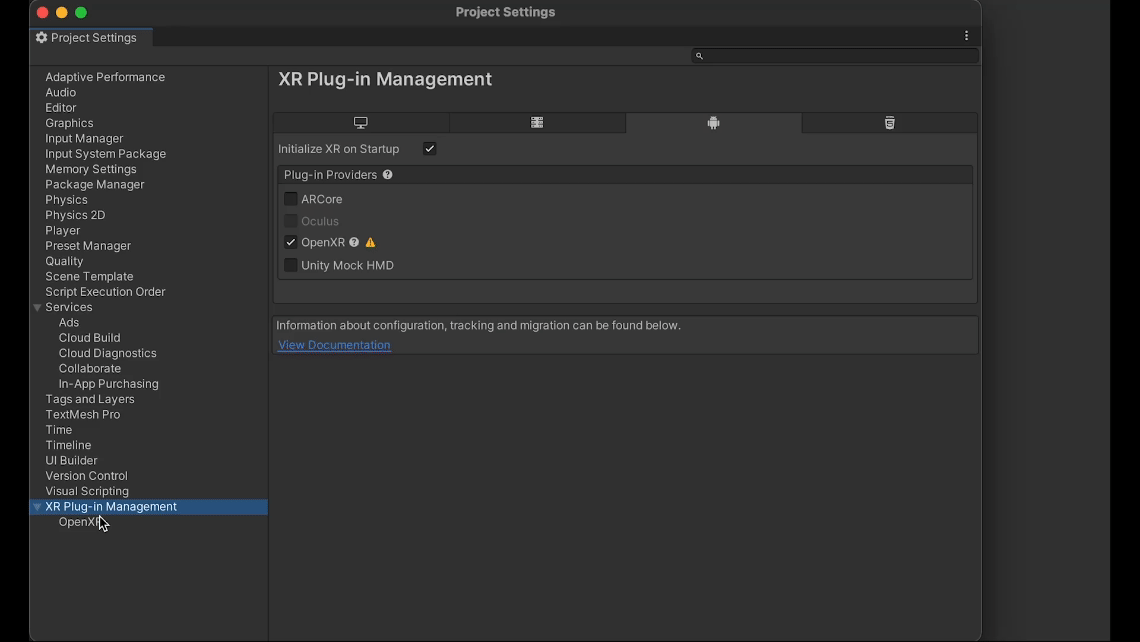This screenshot has height=642, width=1140.
Task: Click the gear icon on Project Settings tab
Action: tap(41, 37)
